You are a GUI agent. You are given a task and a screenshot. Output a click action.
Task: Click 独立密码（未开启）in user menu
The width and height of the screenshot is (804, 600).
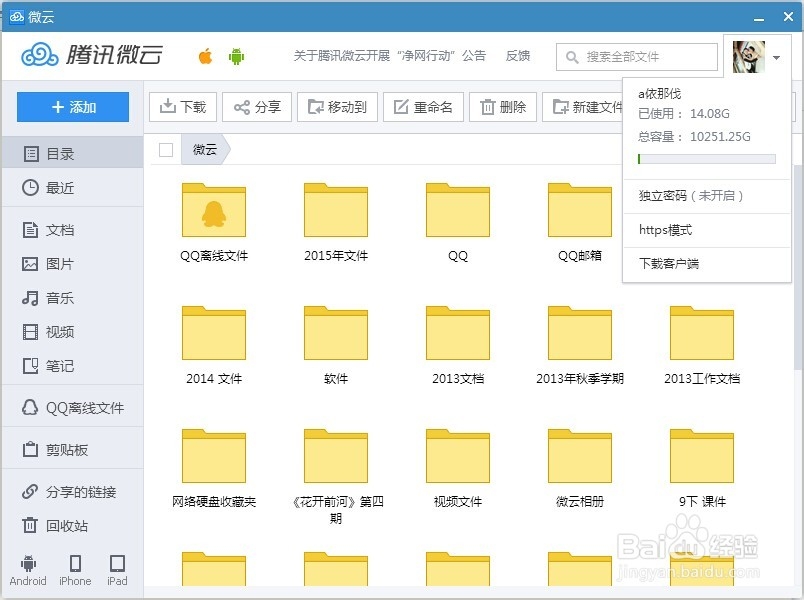707,196
